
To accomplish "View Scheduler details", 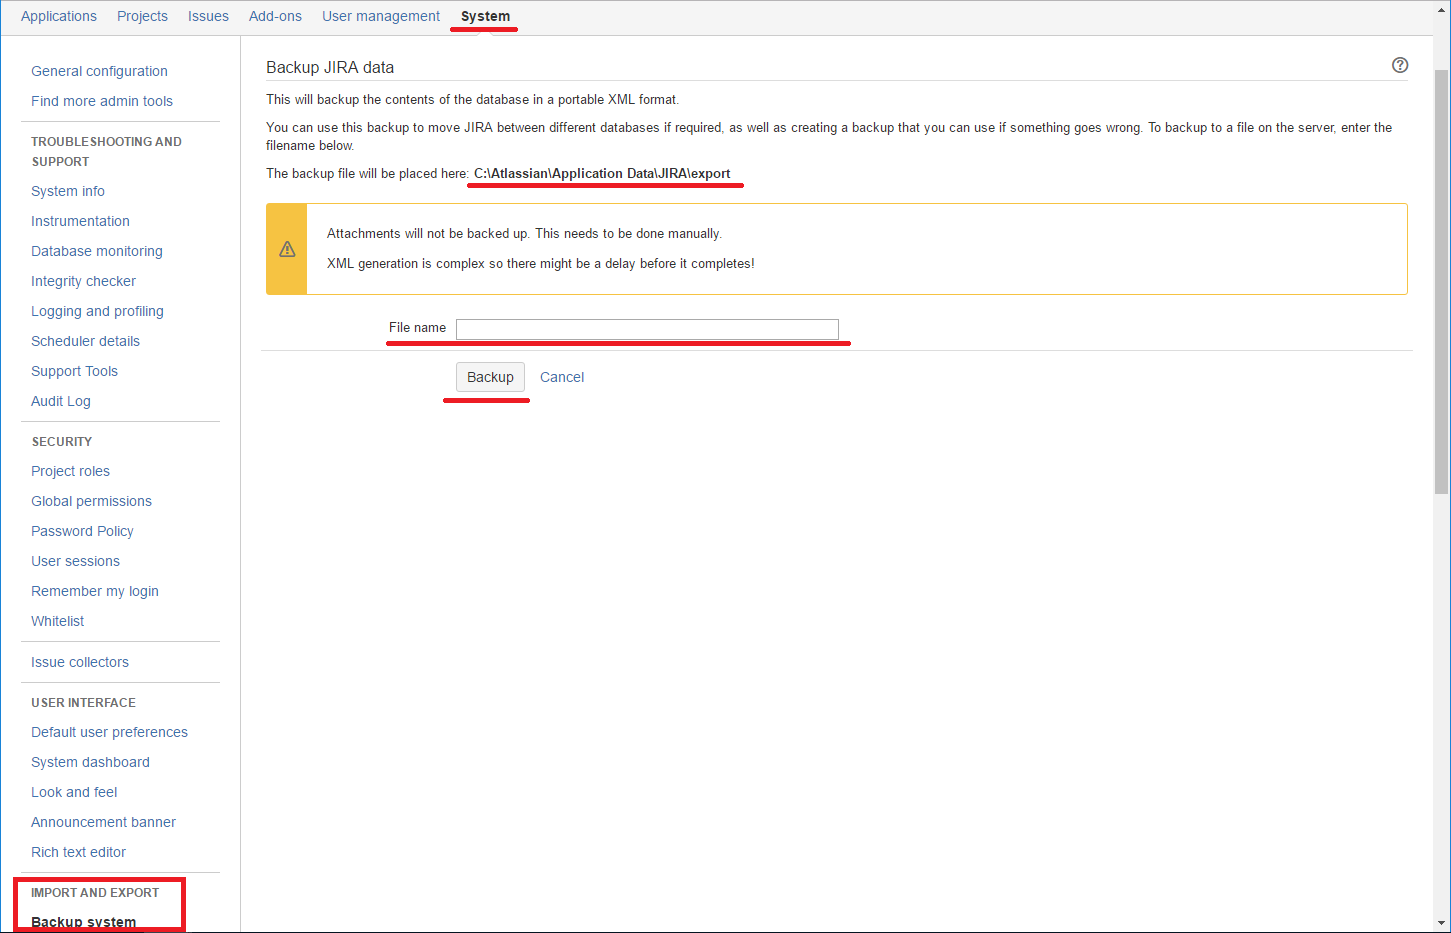I will point(85,341).
